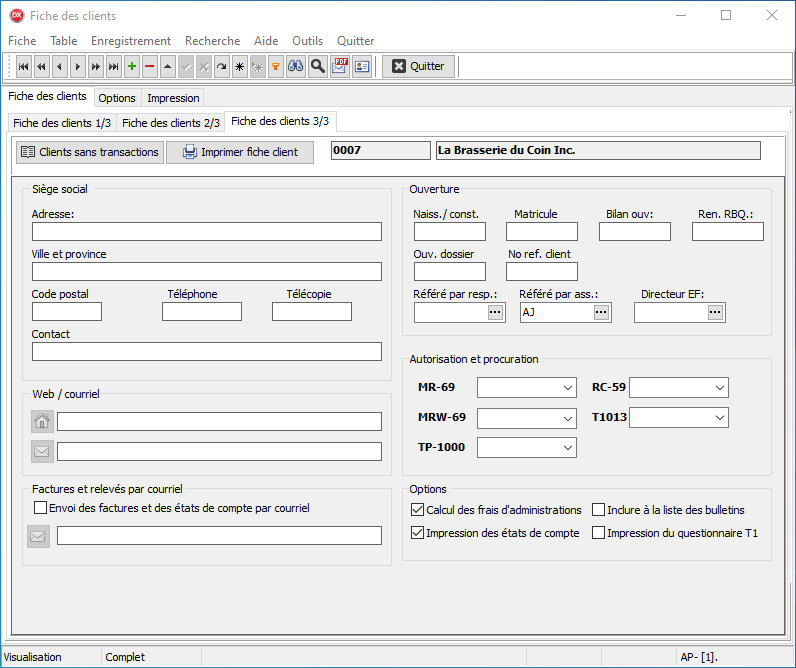Open search with binoculars icon

point(295,66)
